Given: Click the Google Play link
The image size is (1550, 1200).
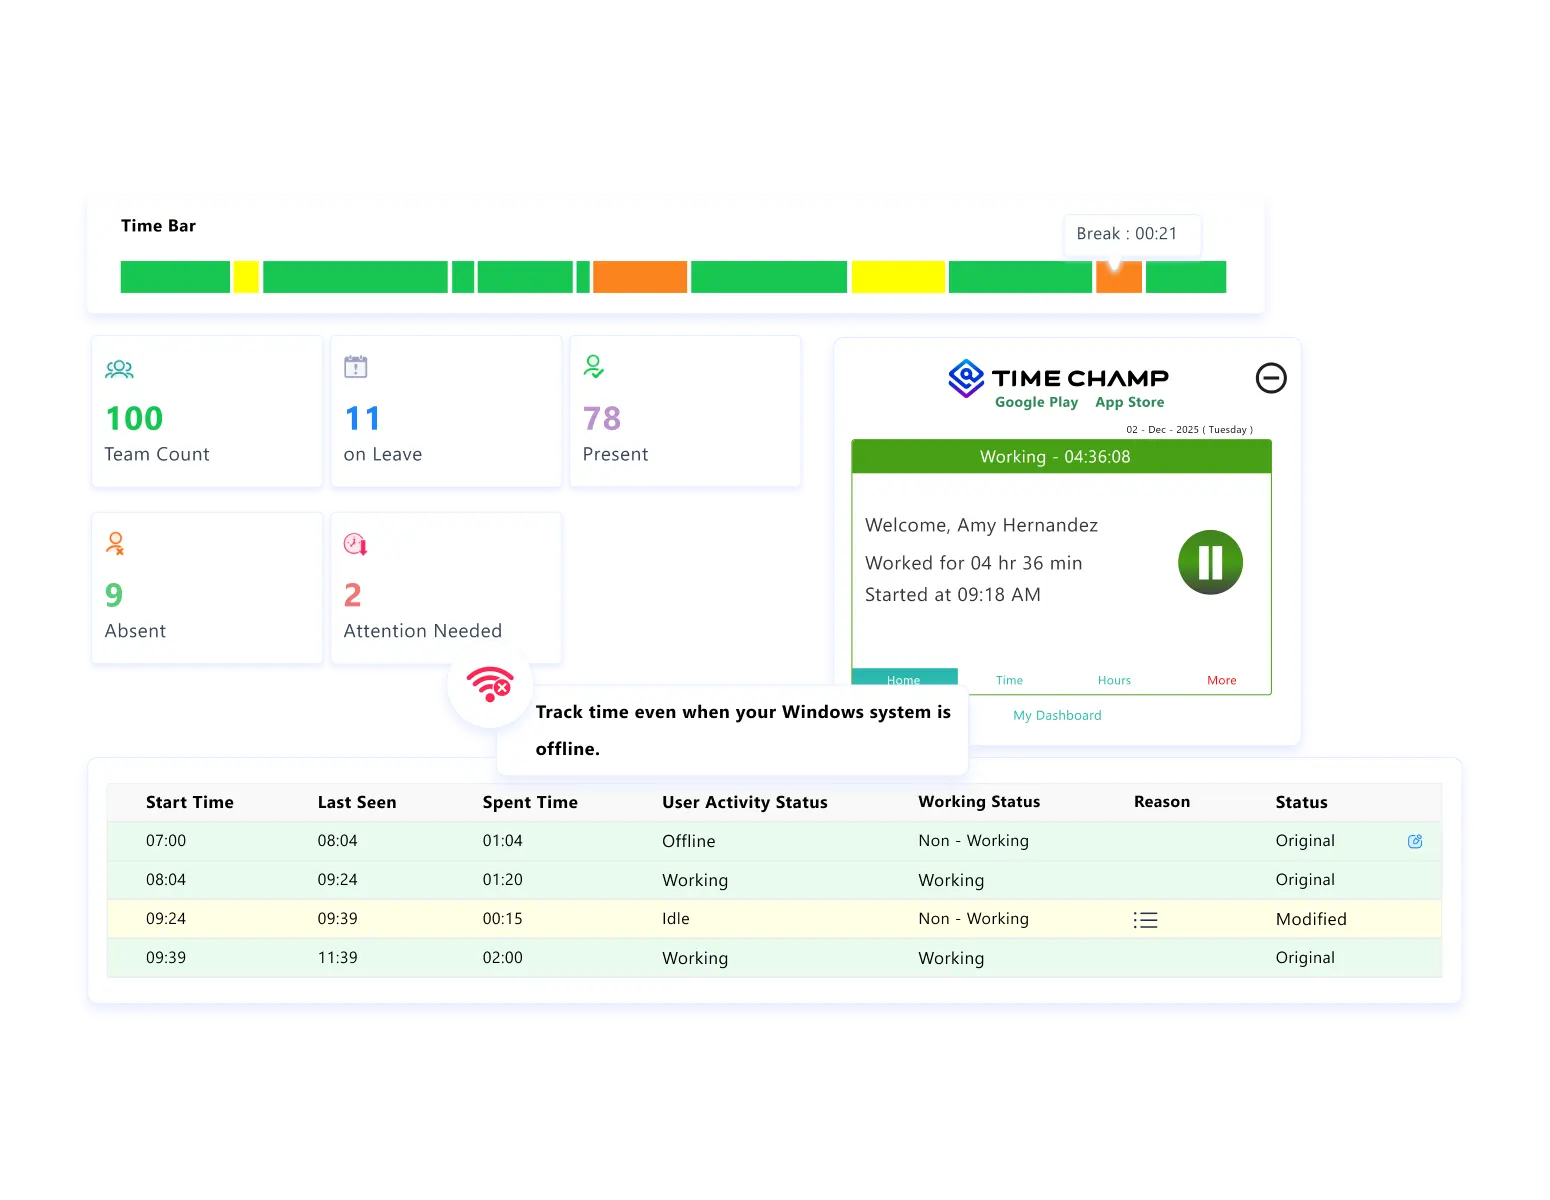Looking at the screenshot, I should 1037,402.
